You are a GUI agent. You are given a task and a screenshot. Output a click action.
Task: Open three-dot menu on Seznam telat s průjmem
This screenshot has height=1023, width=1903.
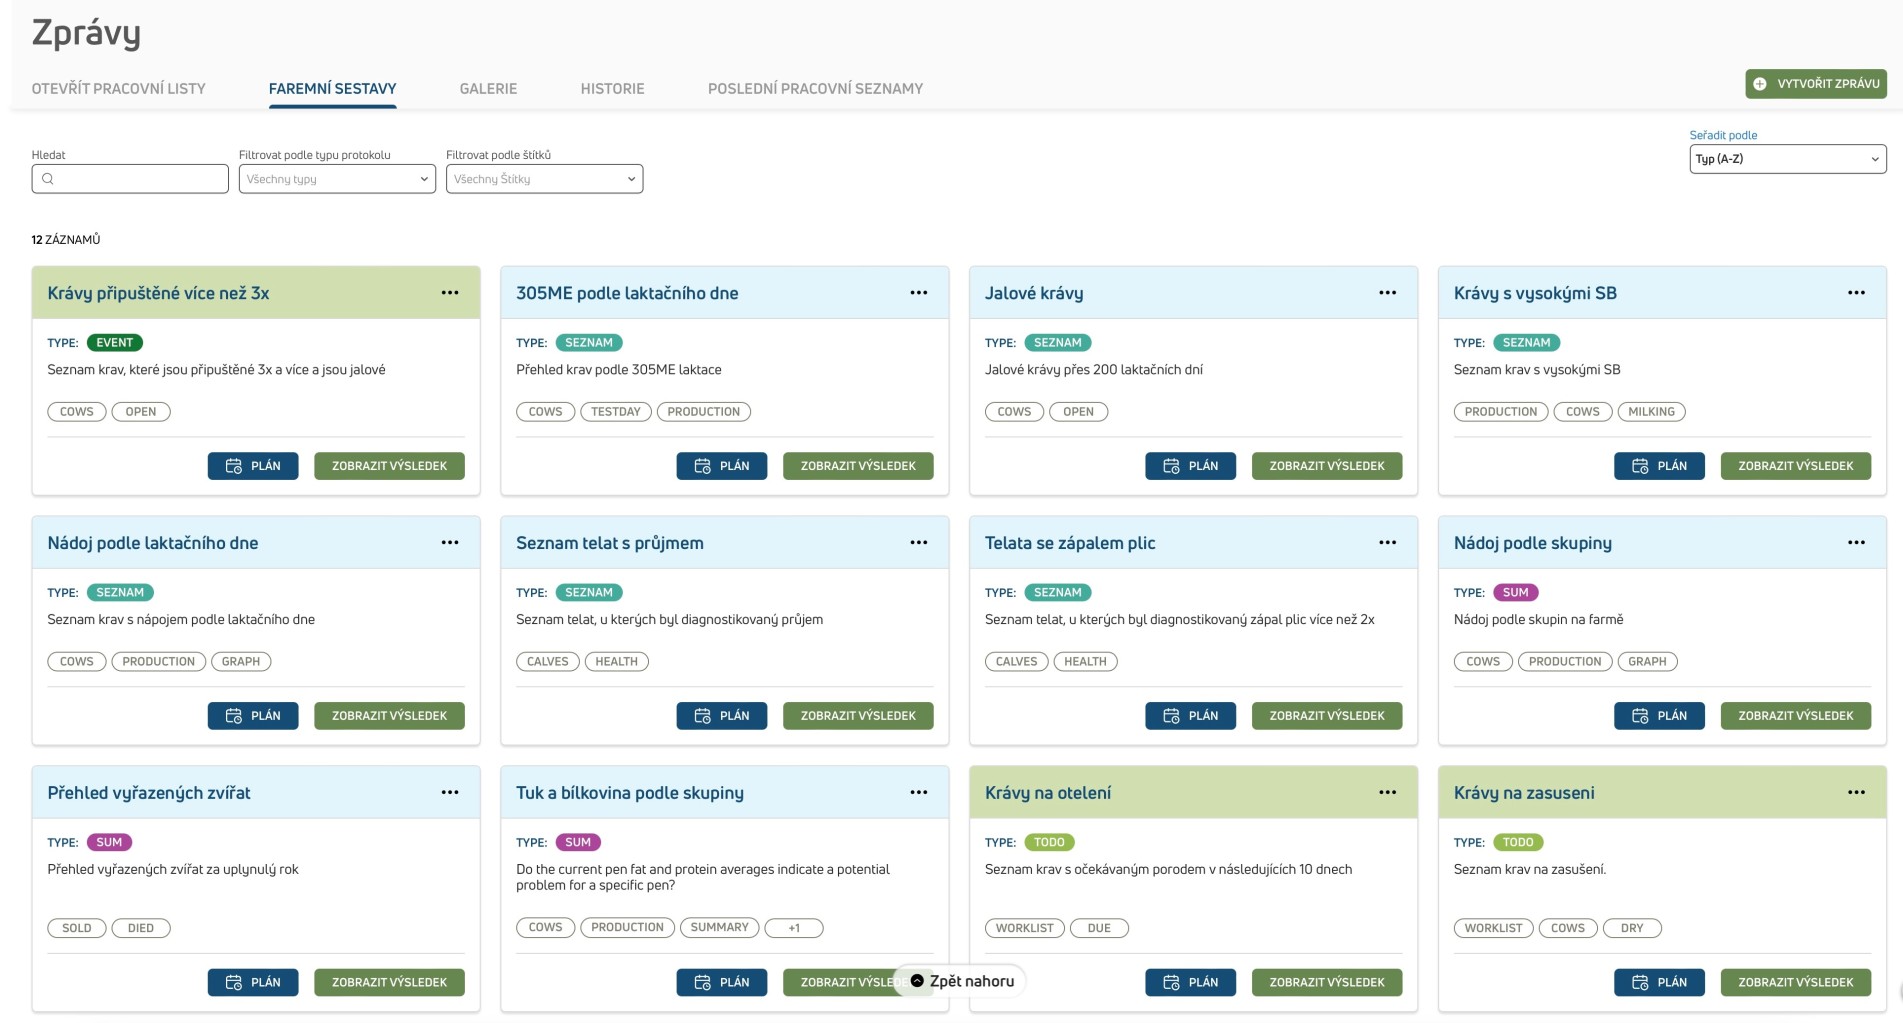click(919, 543)
